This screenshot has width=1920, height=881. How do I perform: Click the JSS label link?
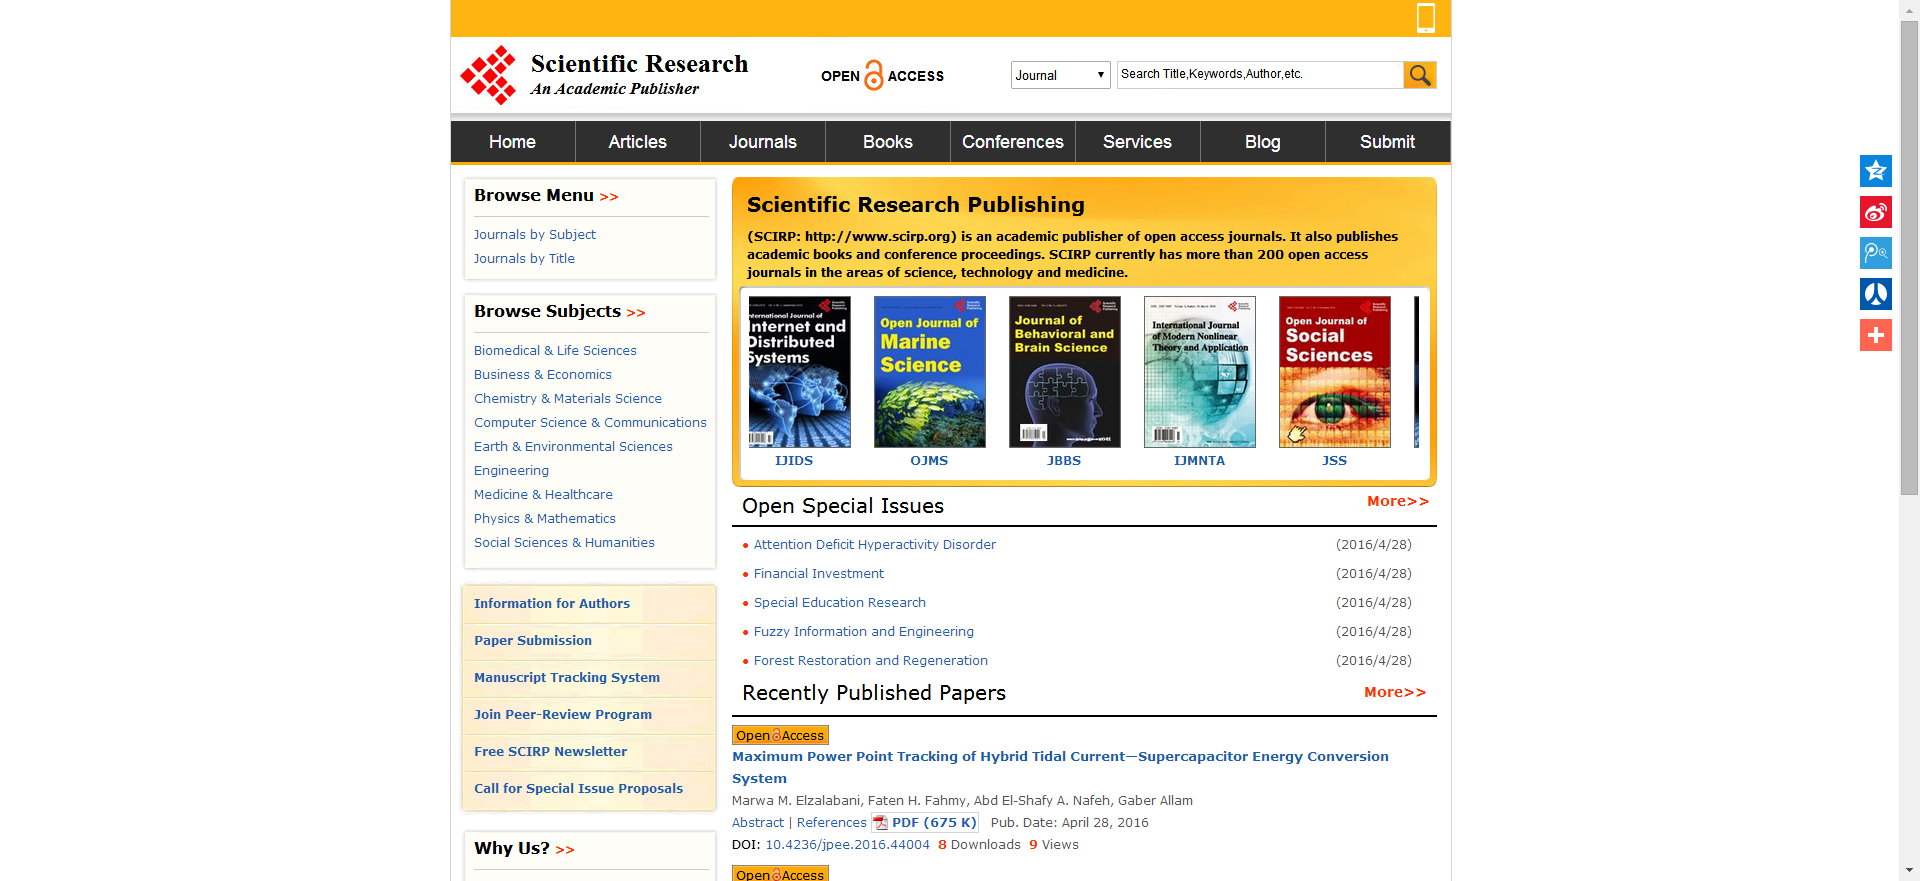click(1334, 461)
